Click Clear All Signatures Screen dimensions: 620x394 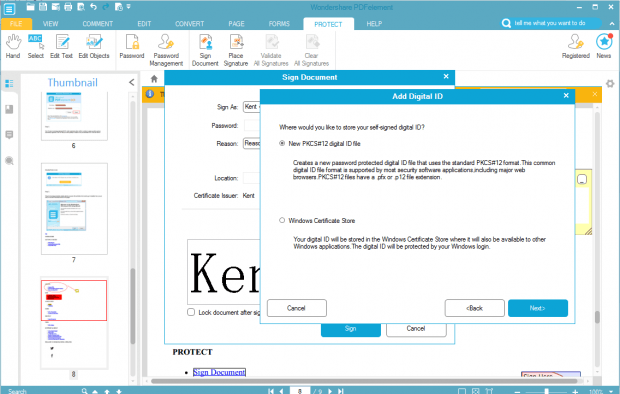[x=312, y=50]
